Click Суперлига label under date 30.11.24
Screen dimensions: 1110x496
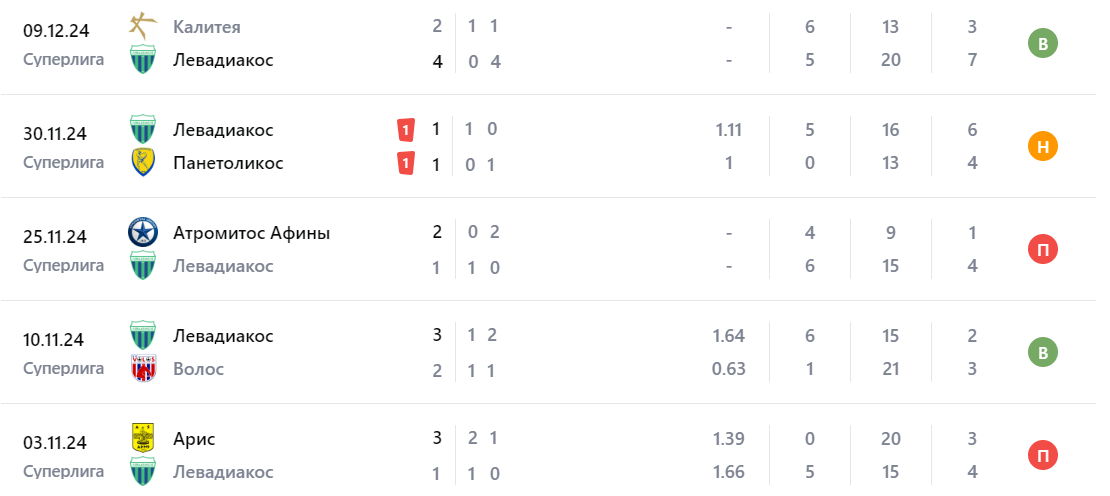63,162
